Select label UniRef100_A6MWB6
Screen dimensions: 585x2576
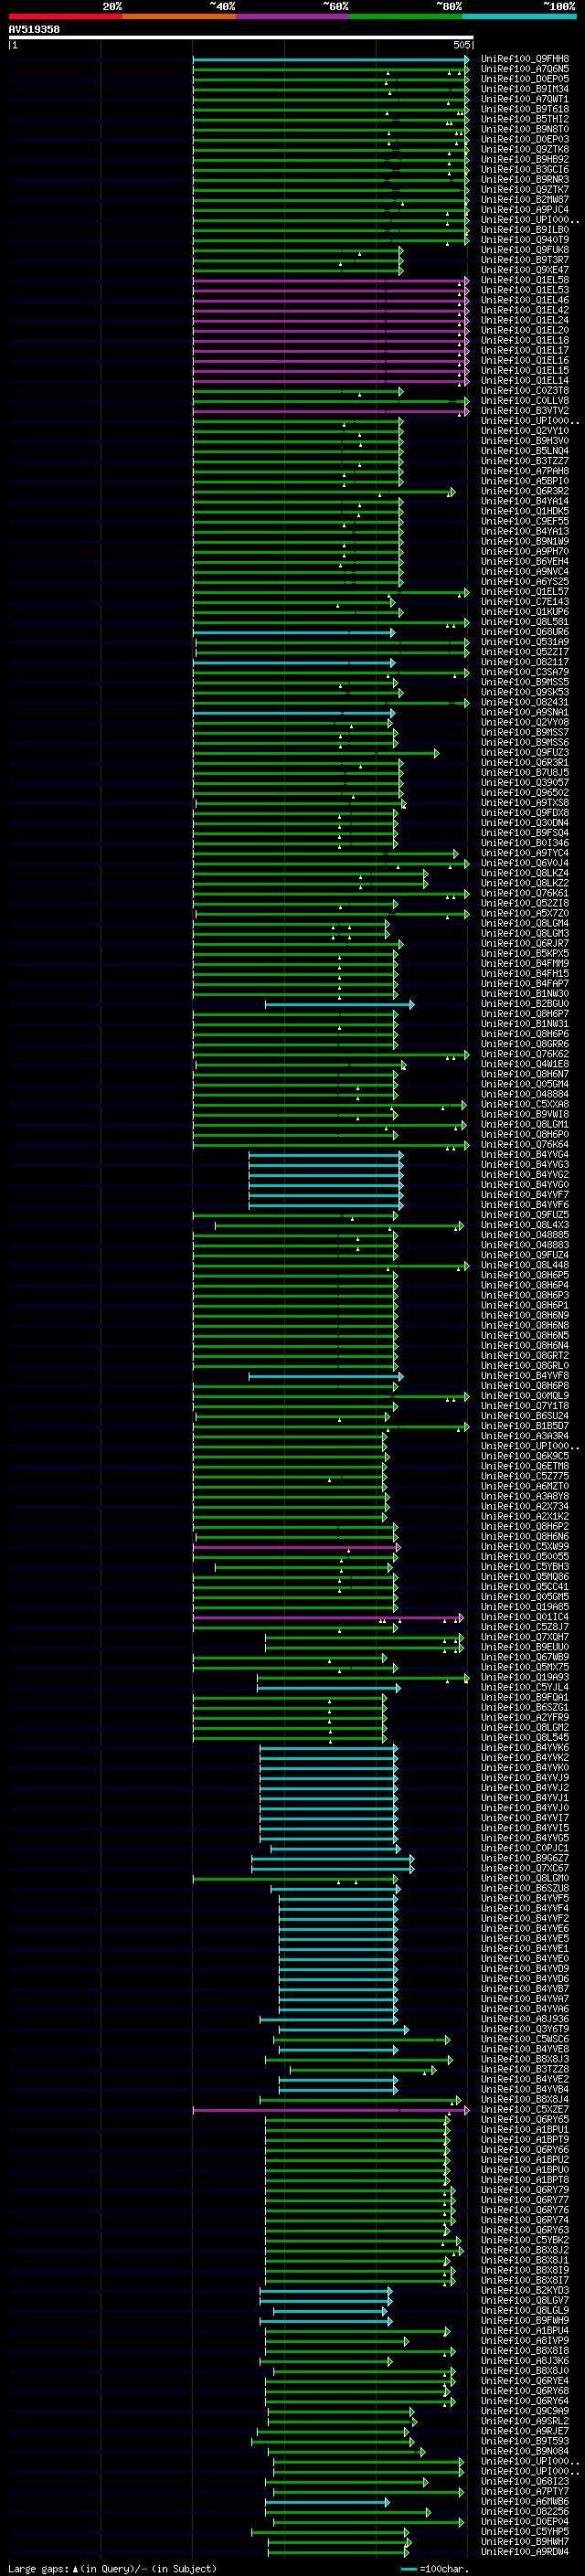click(525, 2502)
